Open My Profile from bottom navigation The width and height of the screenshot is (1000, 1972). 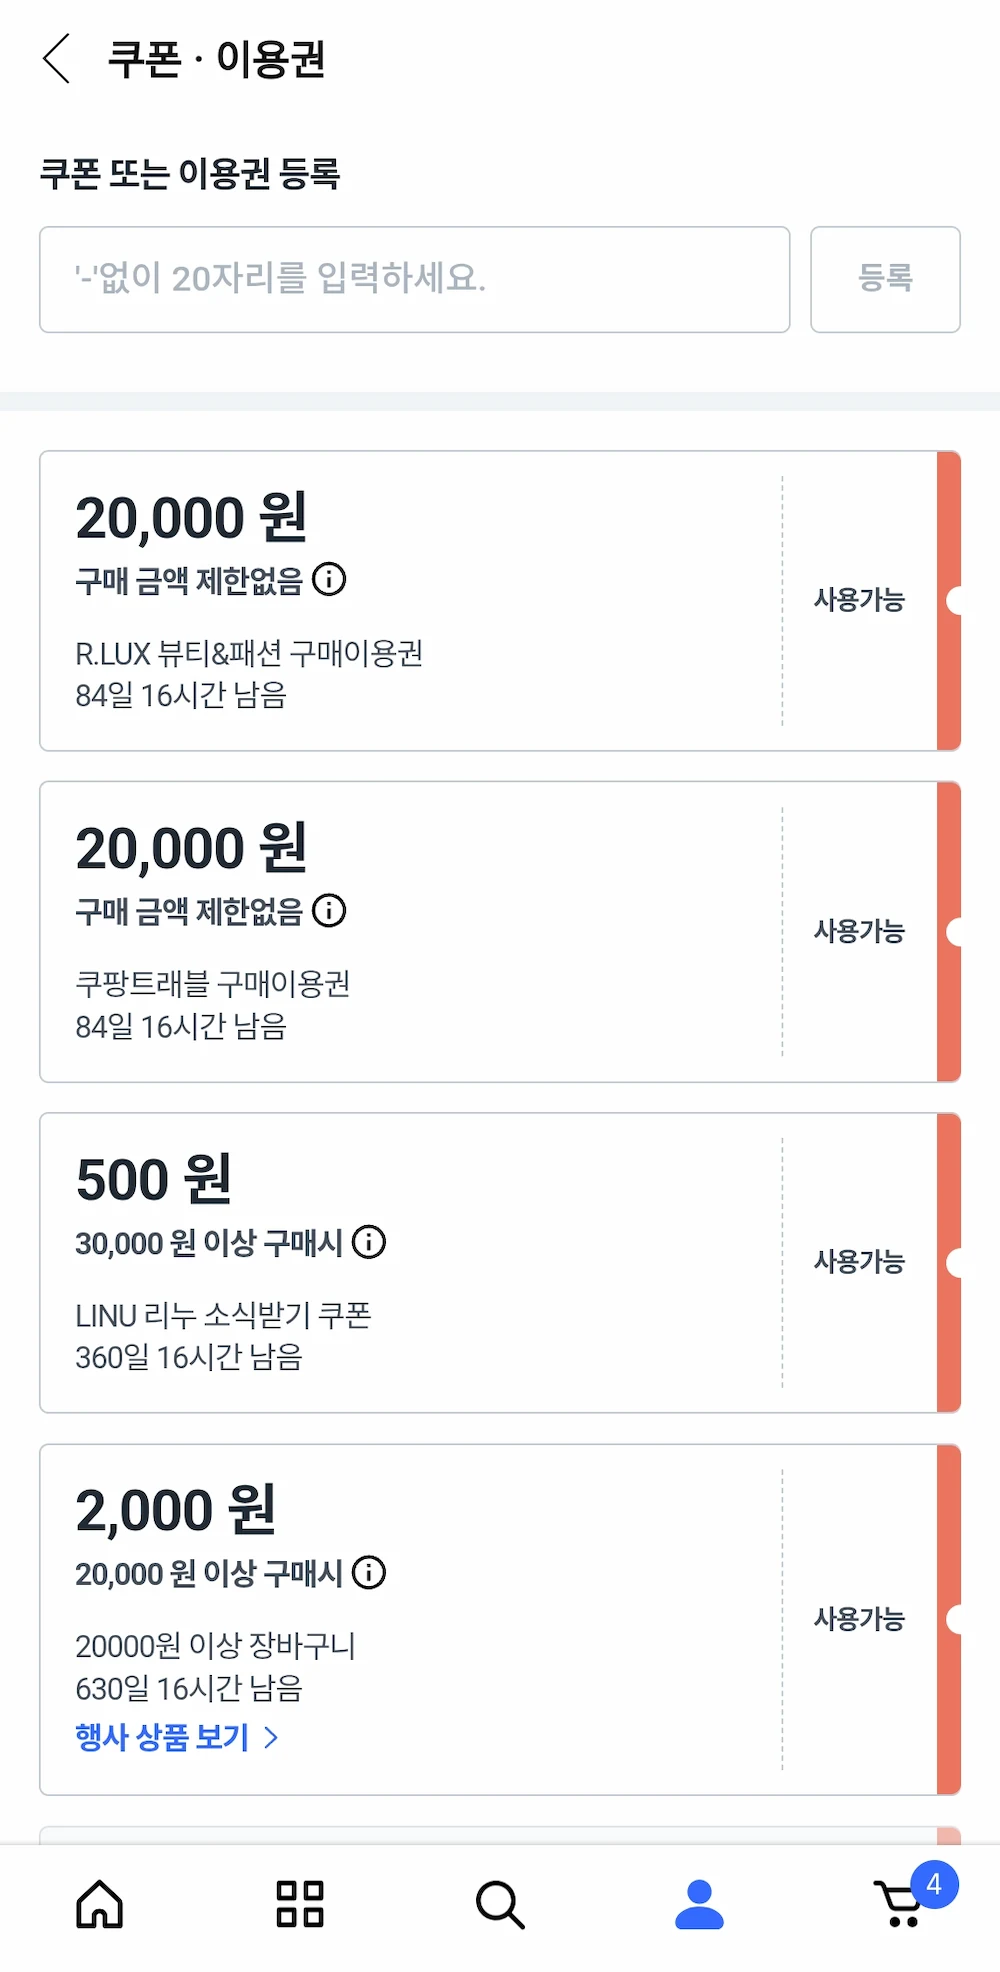[x=699, y=1904]
